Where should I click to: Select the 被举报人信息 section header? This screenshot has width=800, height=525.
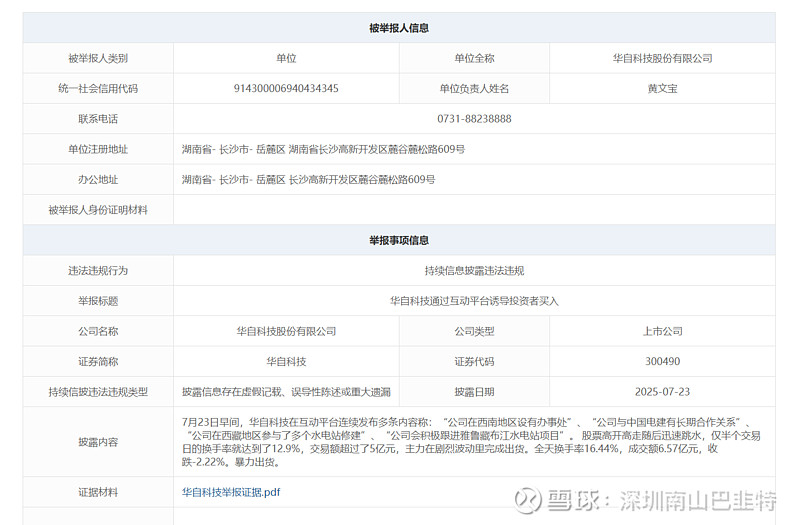tap(399, 28)
